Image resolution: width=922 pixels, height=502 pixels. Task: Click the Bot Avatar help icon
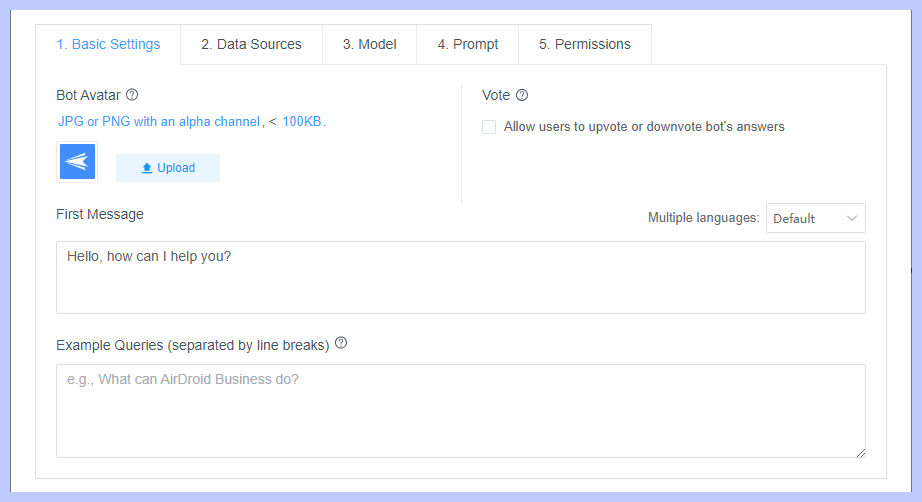(x=132, y=95)
